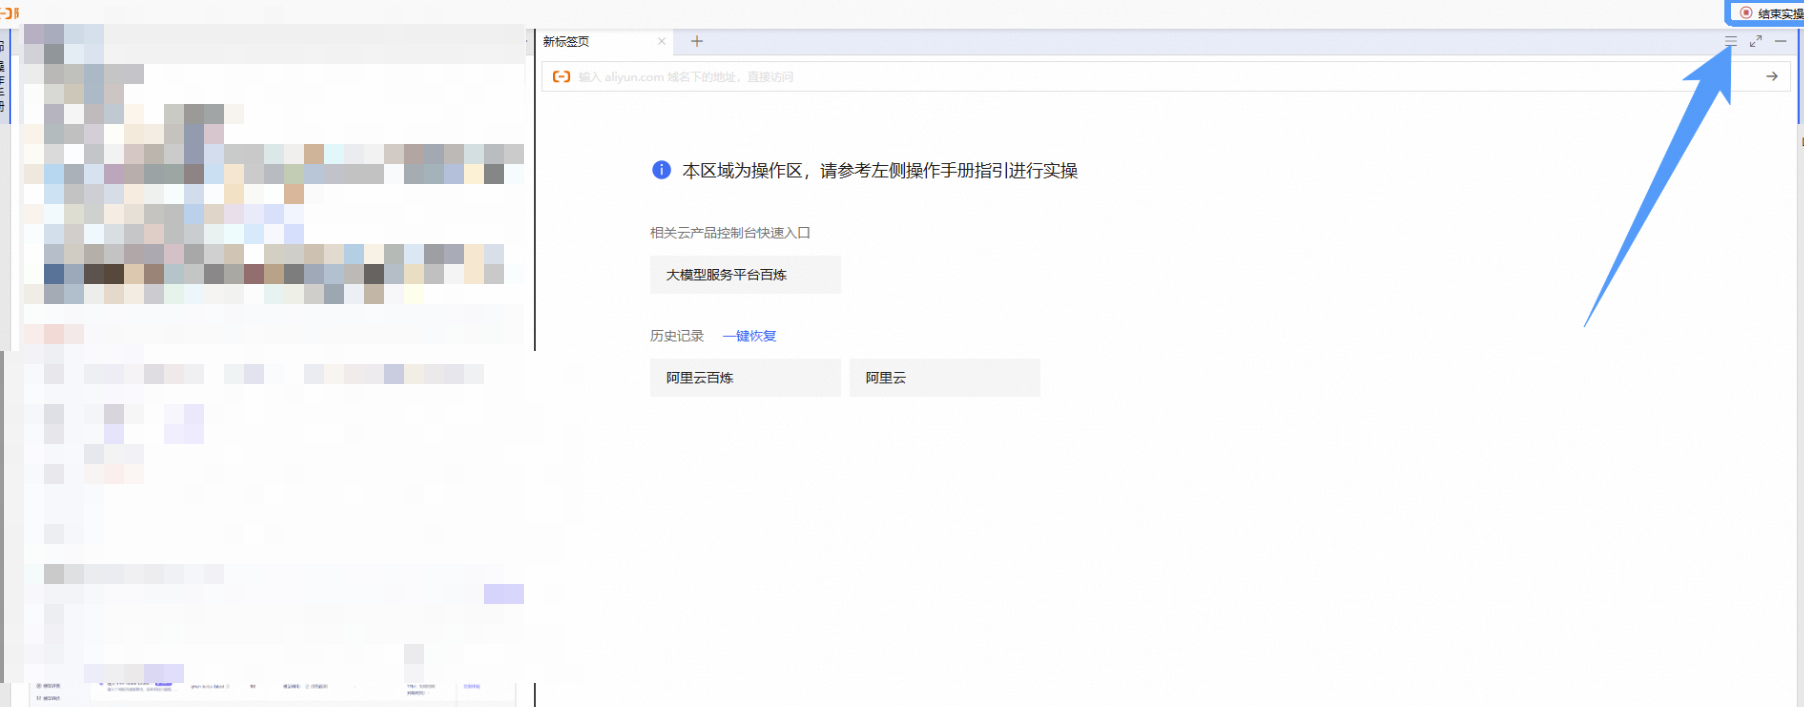
Task: Click the Aliyun logo in the address bar
Action: click(562, 76)
